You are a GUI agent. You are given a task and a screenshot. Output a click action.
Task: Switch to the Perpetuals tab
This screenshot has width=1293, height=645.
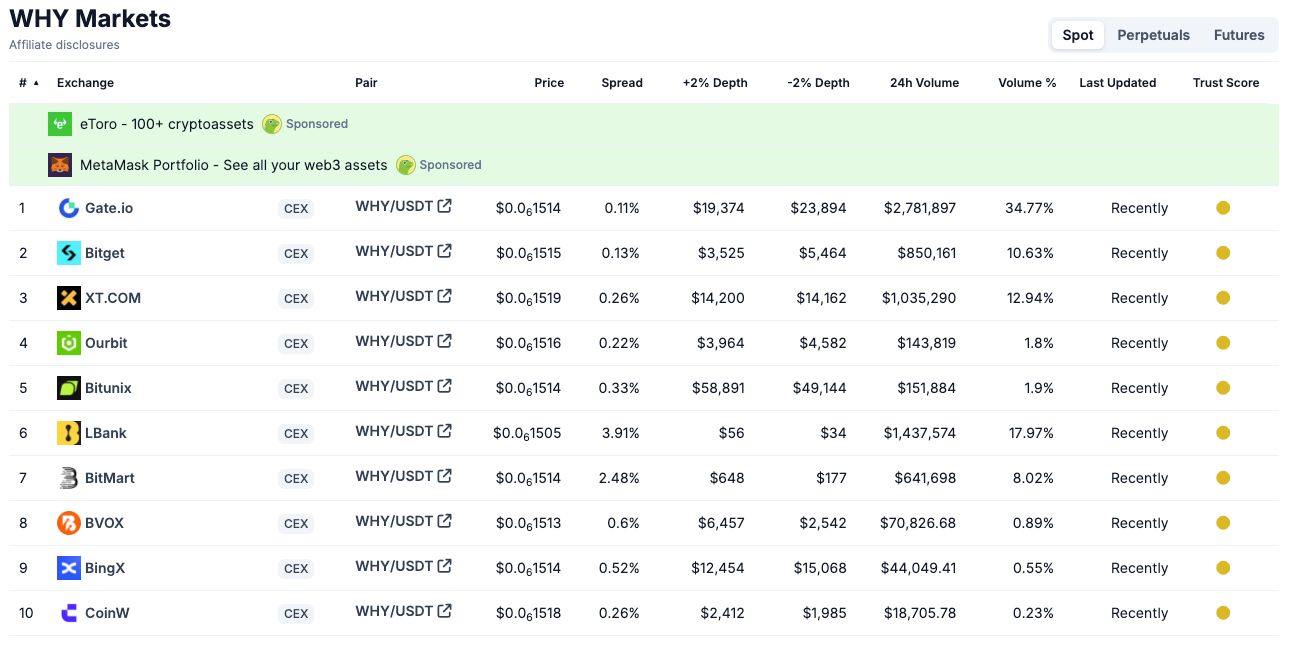coord(1153,35)
